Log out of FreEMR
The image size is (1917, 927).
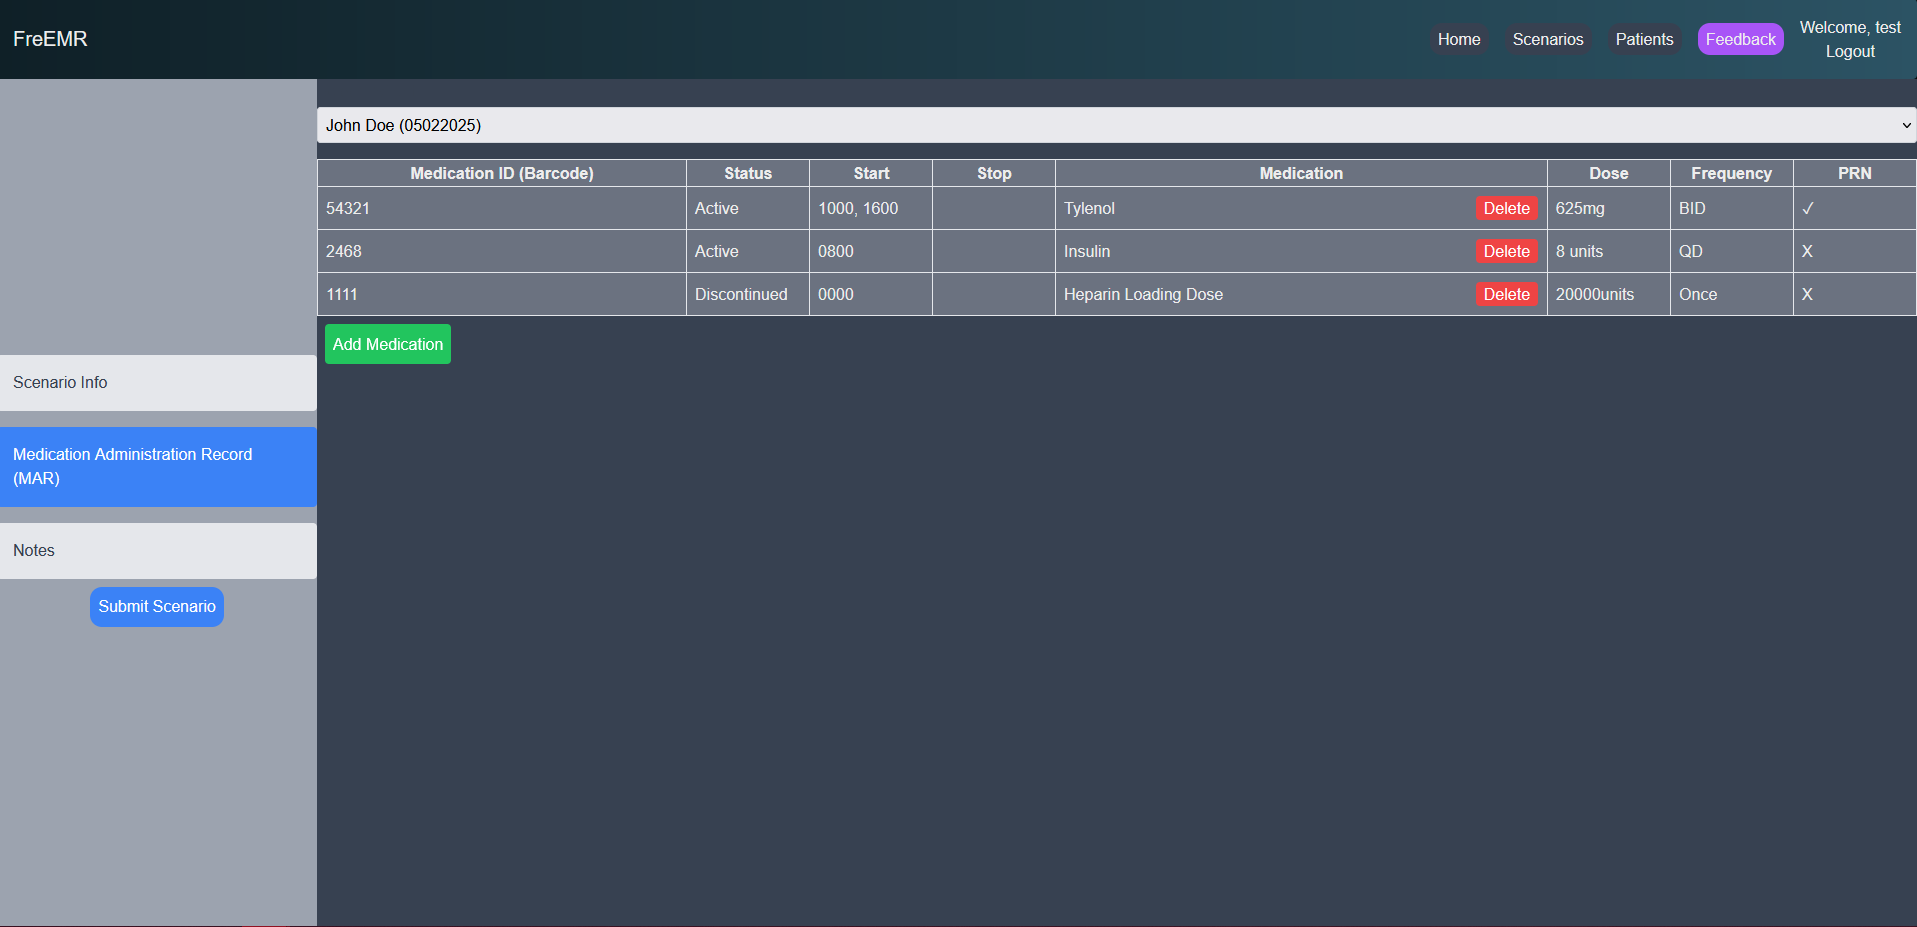(x=1849, y=51)
